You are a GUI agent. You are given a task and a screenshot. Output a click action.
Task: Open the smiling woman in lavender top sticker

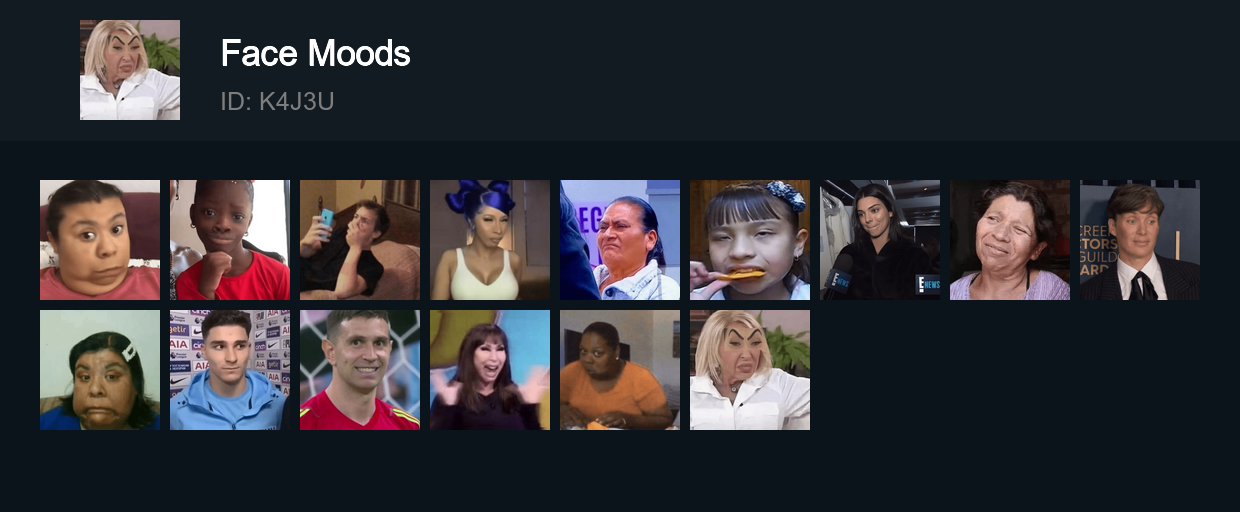(x=1010, y=240)
